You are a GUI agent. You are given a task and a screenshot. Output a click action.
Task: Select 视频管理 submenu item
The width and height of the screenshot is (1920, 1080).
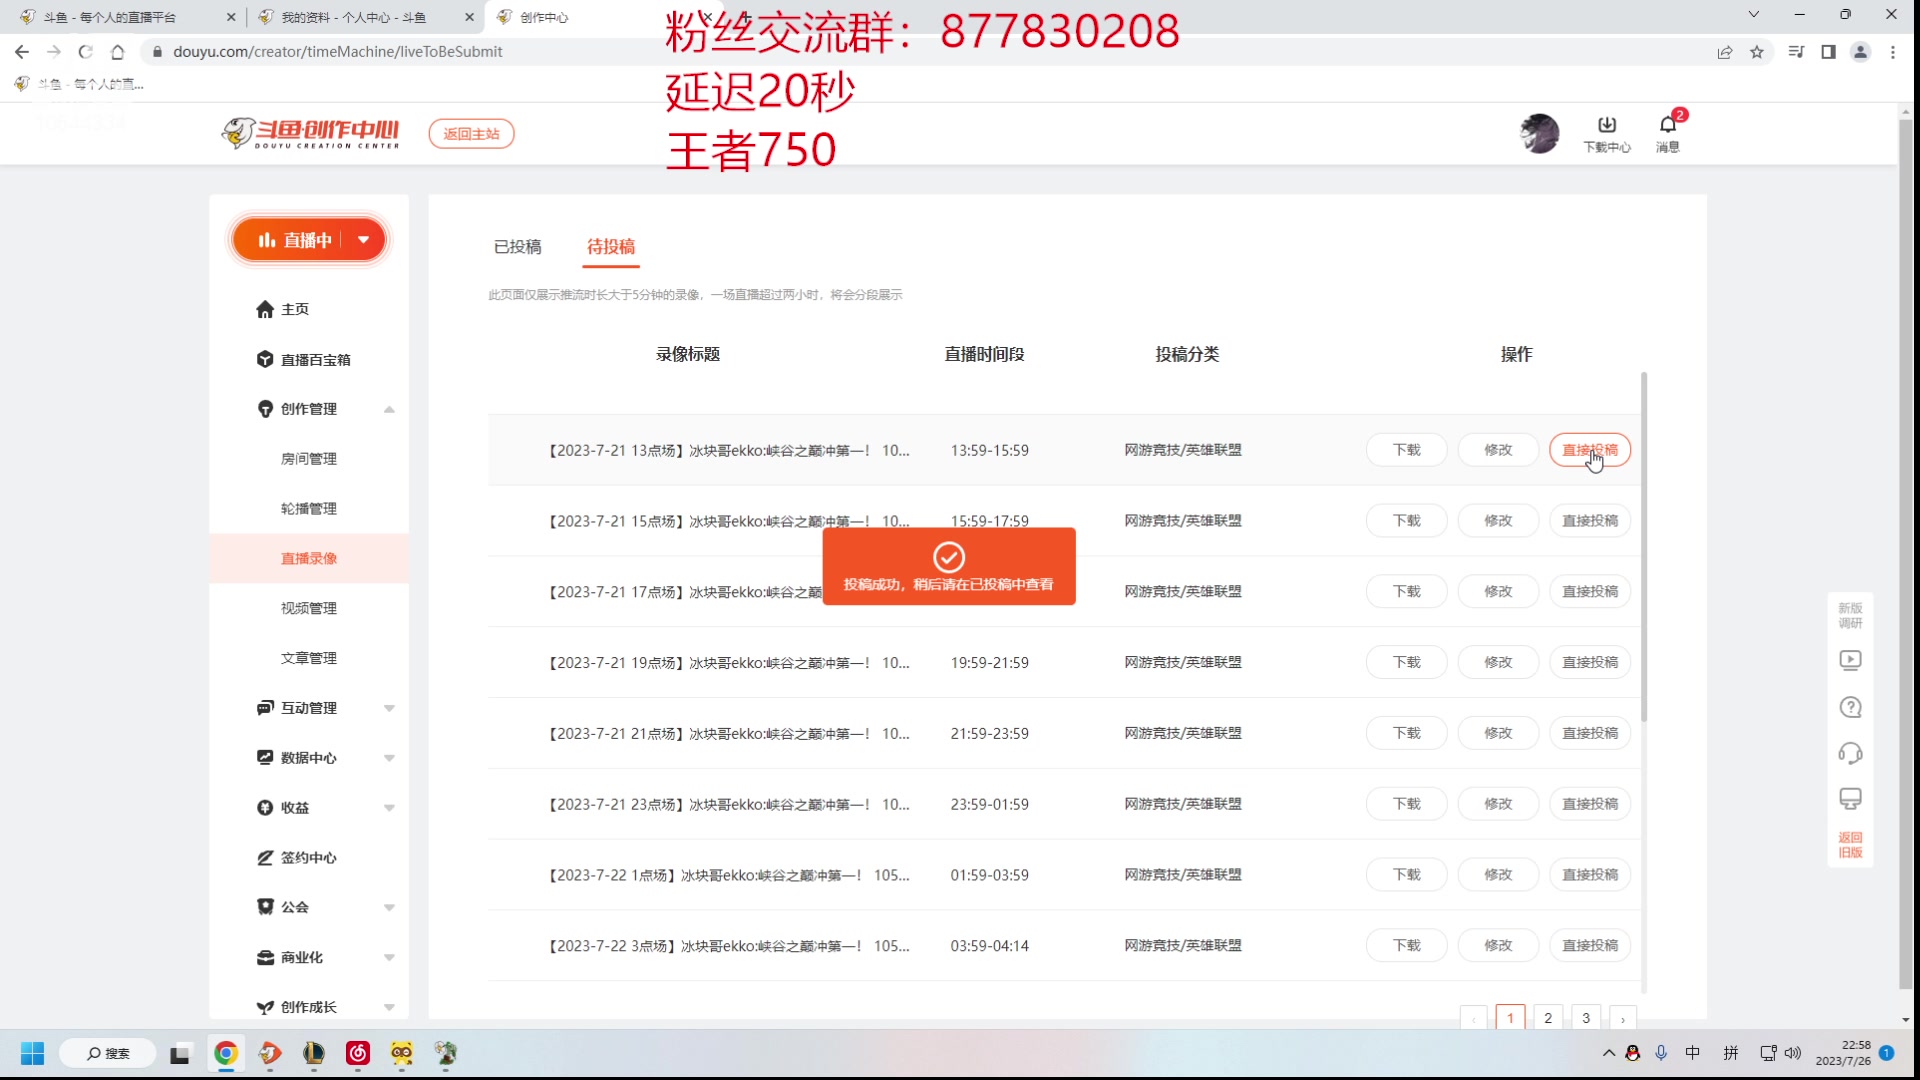pyautogui.click(x=309, y=608)
